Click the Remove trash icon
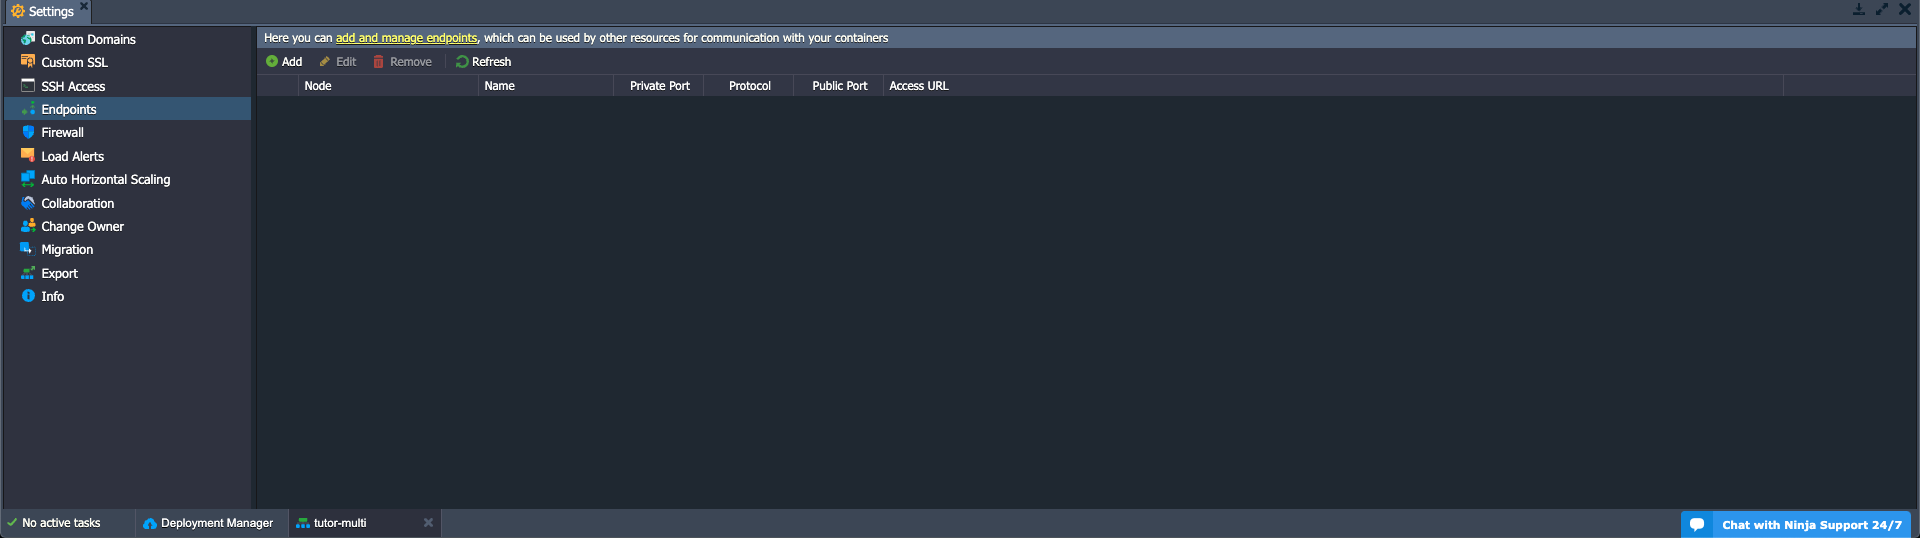This screenshot has height=538, width=1920. point(379,62)
